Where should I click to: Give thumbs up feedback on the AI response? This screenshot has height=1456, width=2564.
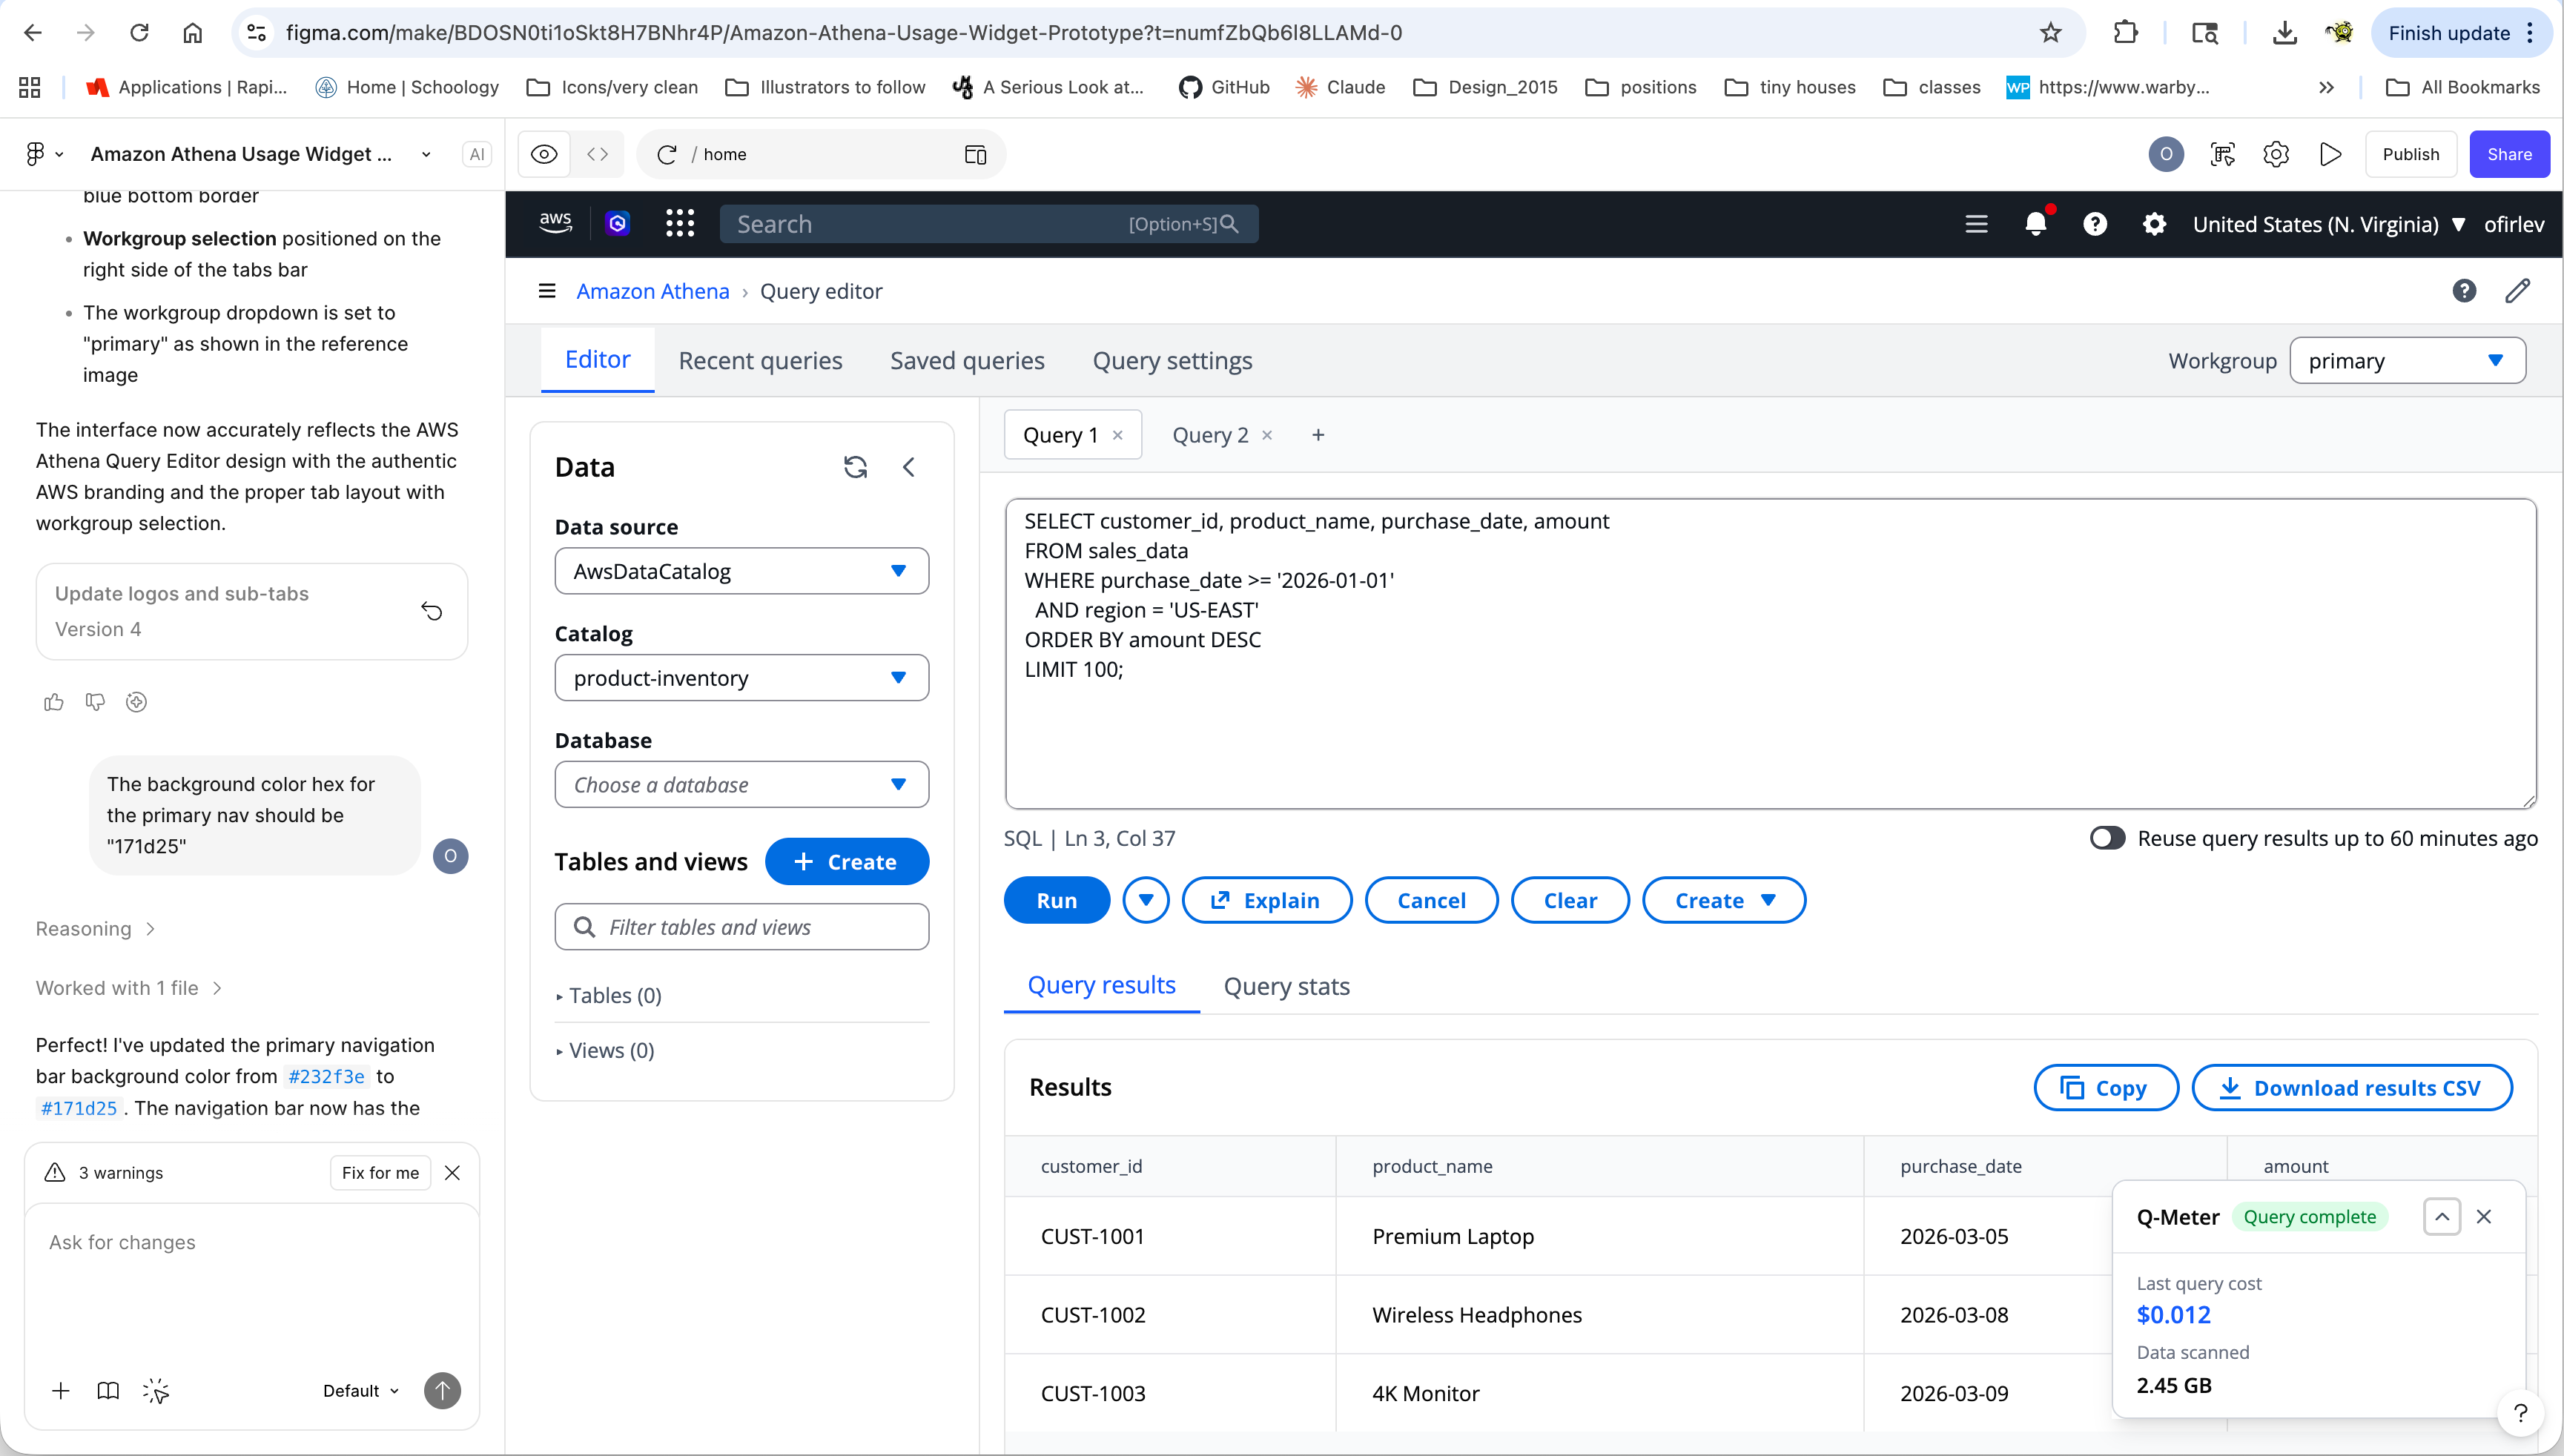[54, 702]
